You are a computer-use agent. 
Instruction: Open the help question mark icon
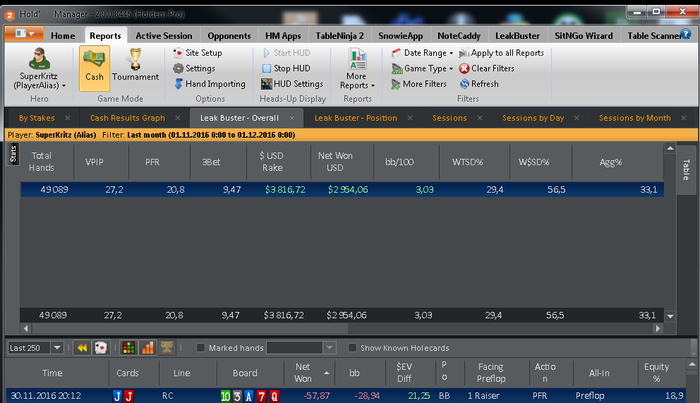[685, 34]
